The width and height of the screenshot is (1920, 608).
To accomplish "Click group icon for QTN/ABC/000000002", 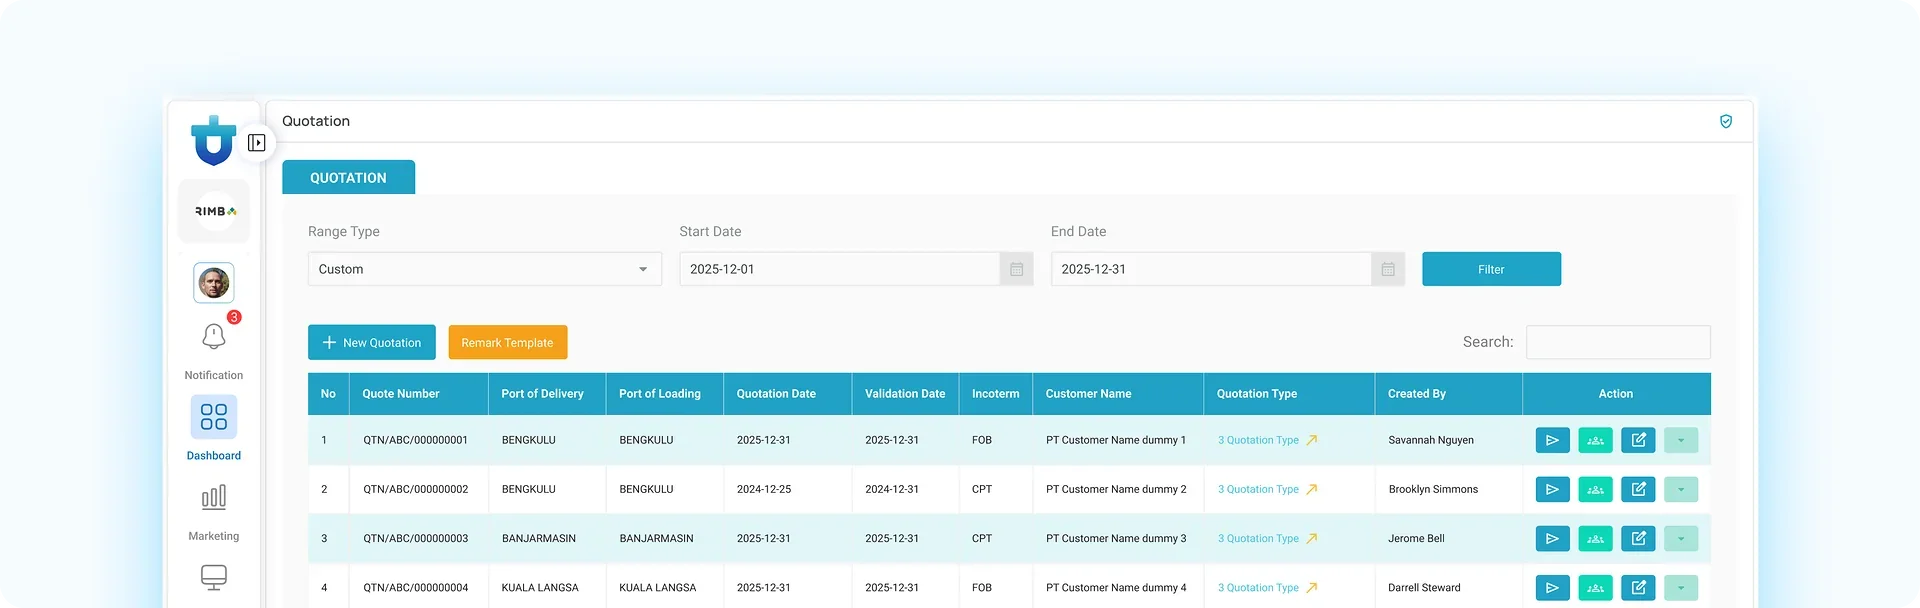I will (1595, 489).
